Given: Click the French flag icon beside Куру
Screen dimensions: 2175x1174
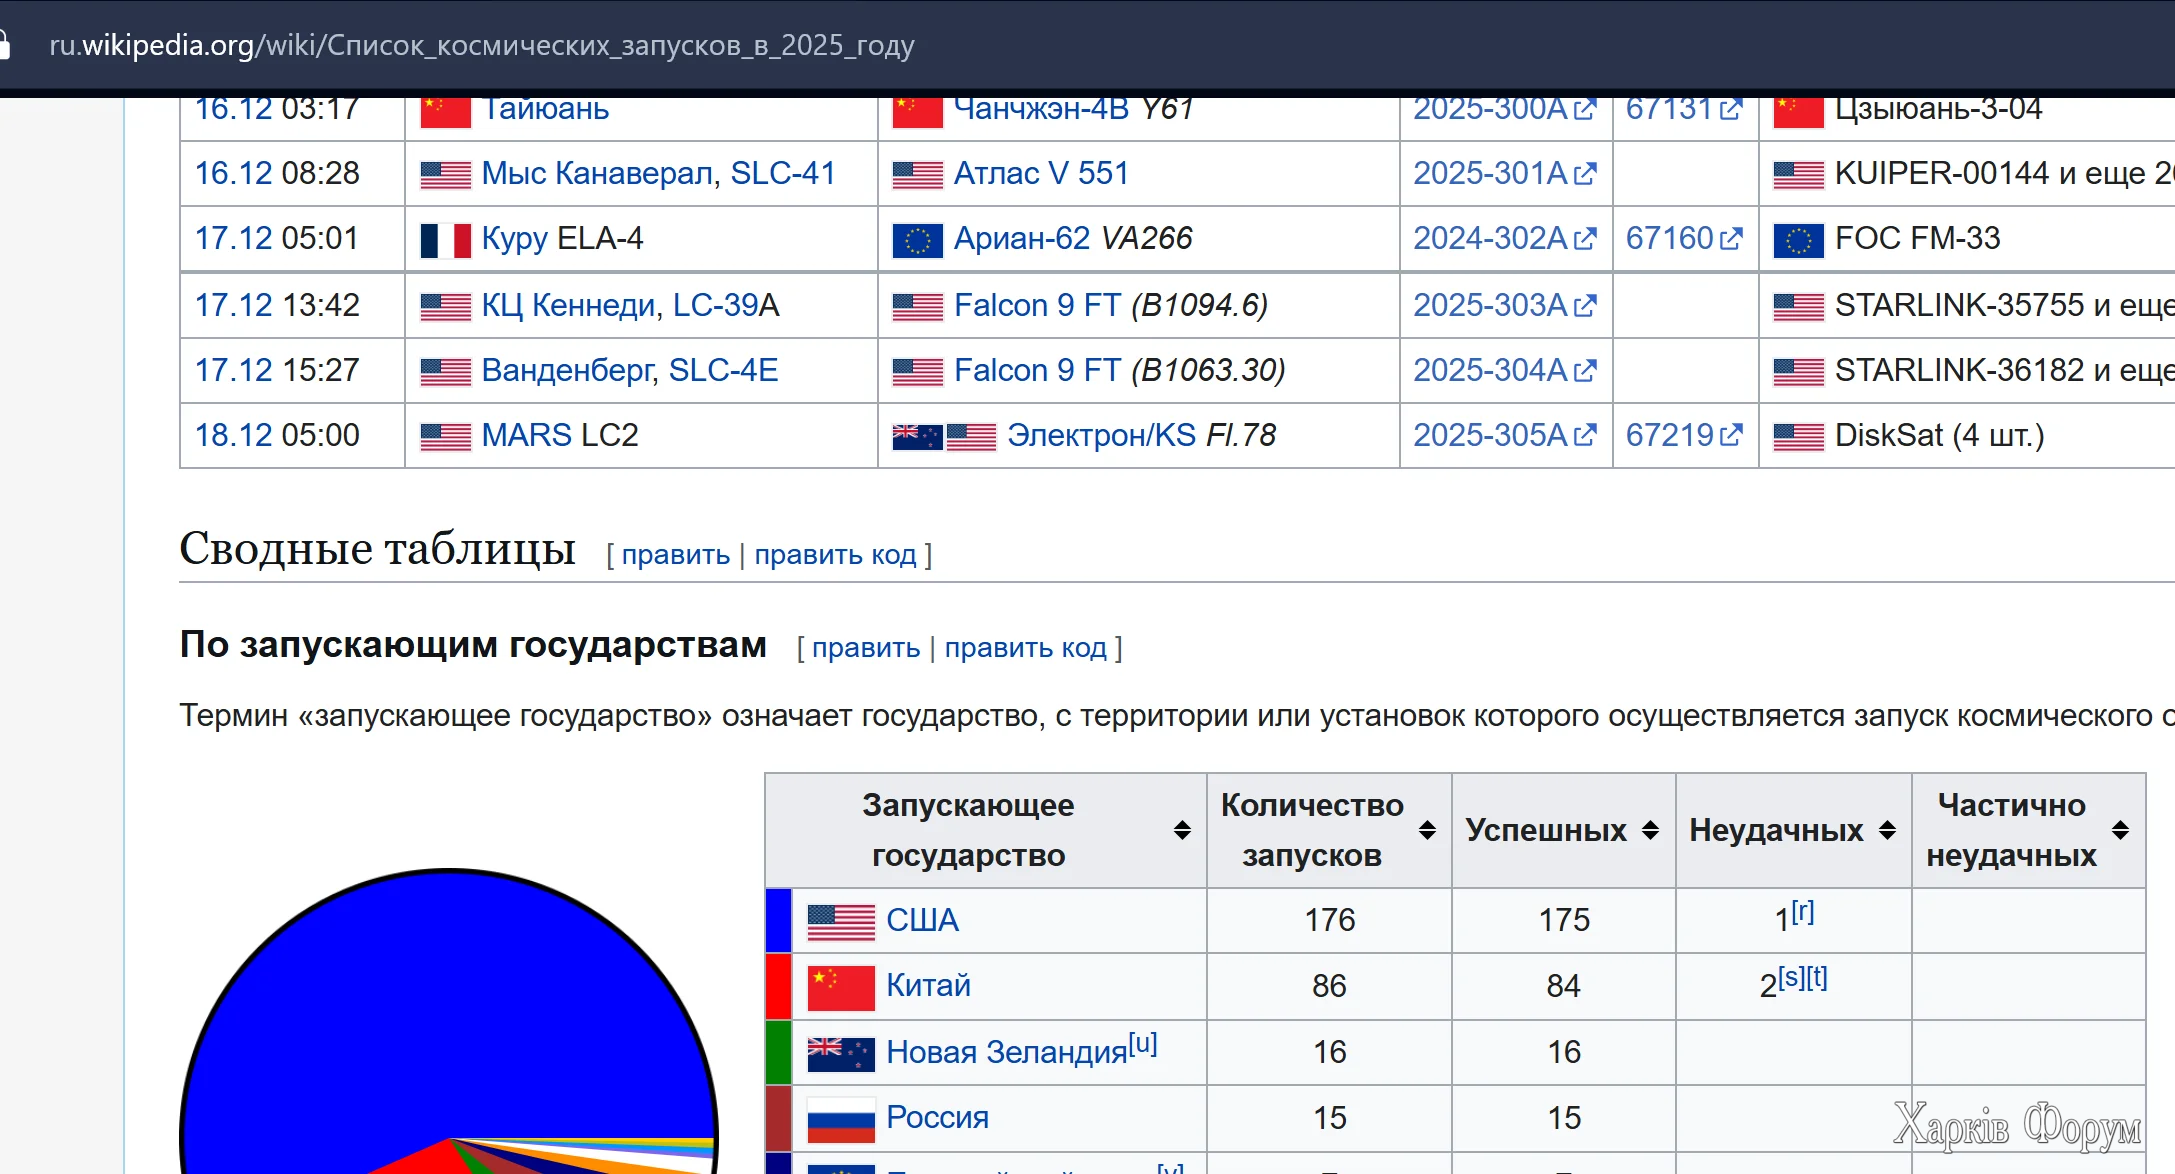Looking at the screenshot, I should (445, 240).
